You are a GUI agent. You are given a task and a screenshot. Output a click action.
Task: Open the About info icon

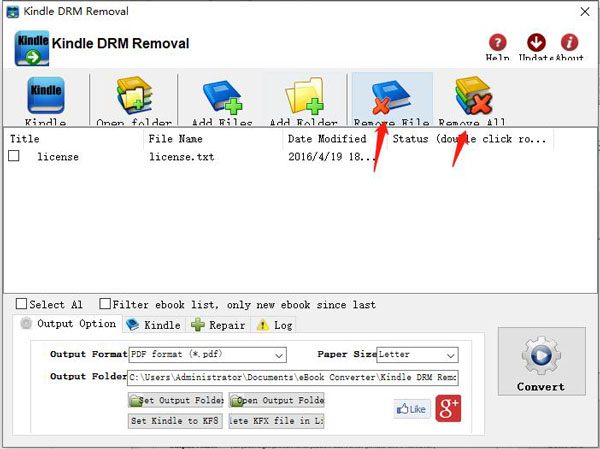tap(570, 43)
